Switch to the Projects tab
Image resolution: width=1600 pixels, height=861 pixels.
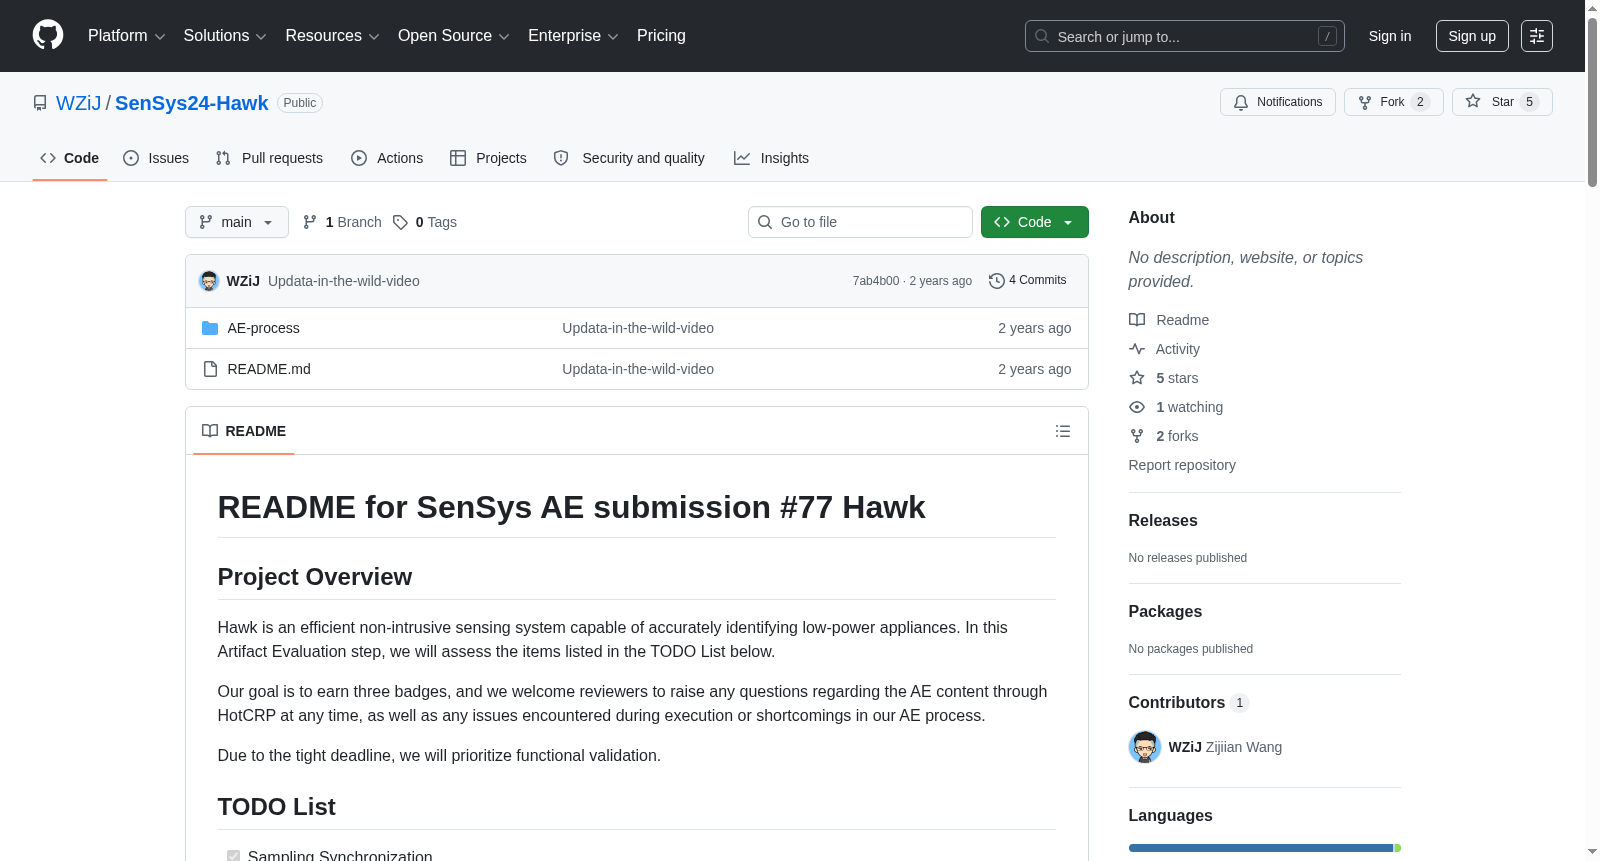(488, 158)
